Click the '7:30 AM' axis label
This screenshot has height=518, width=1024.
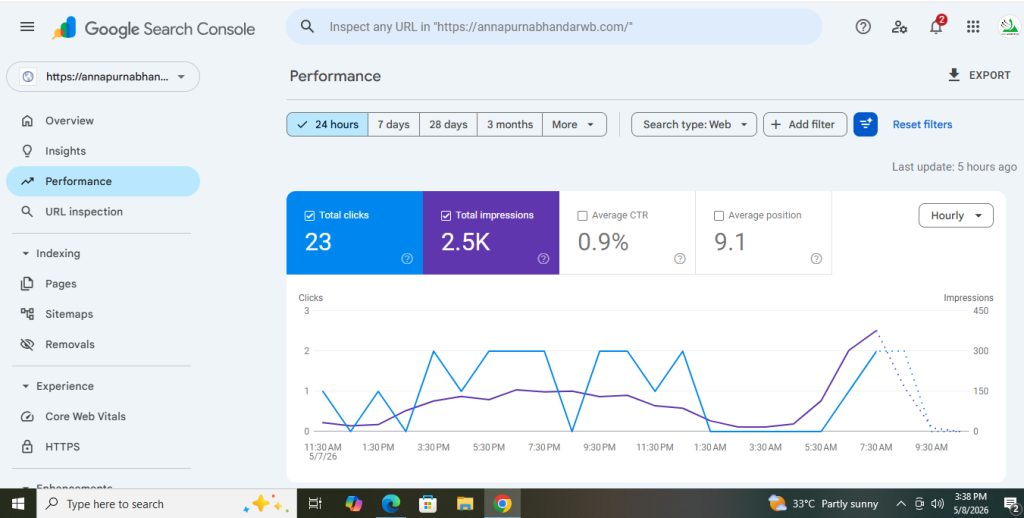(x=876, y=447)
